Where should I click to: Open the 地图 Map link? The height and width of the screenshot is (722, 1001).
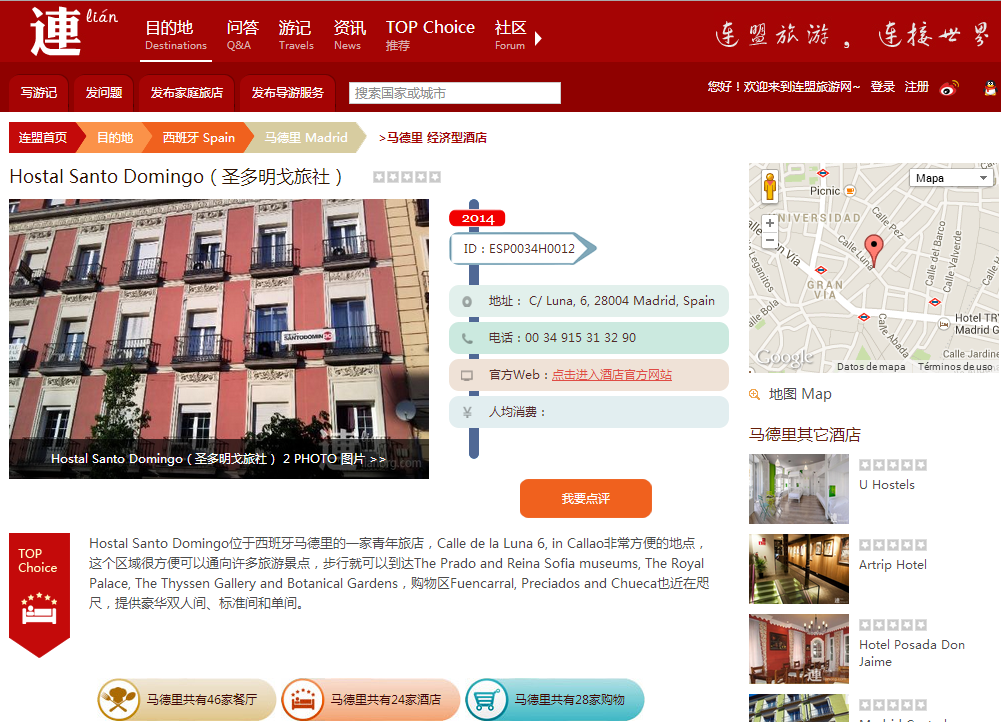pos(800,394)
